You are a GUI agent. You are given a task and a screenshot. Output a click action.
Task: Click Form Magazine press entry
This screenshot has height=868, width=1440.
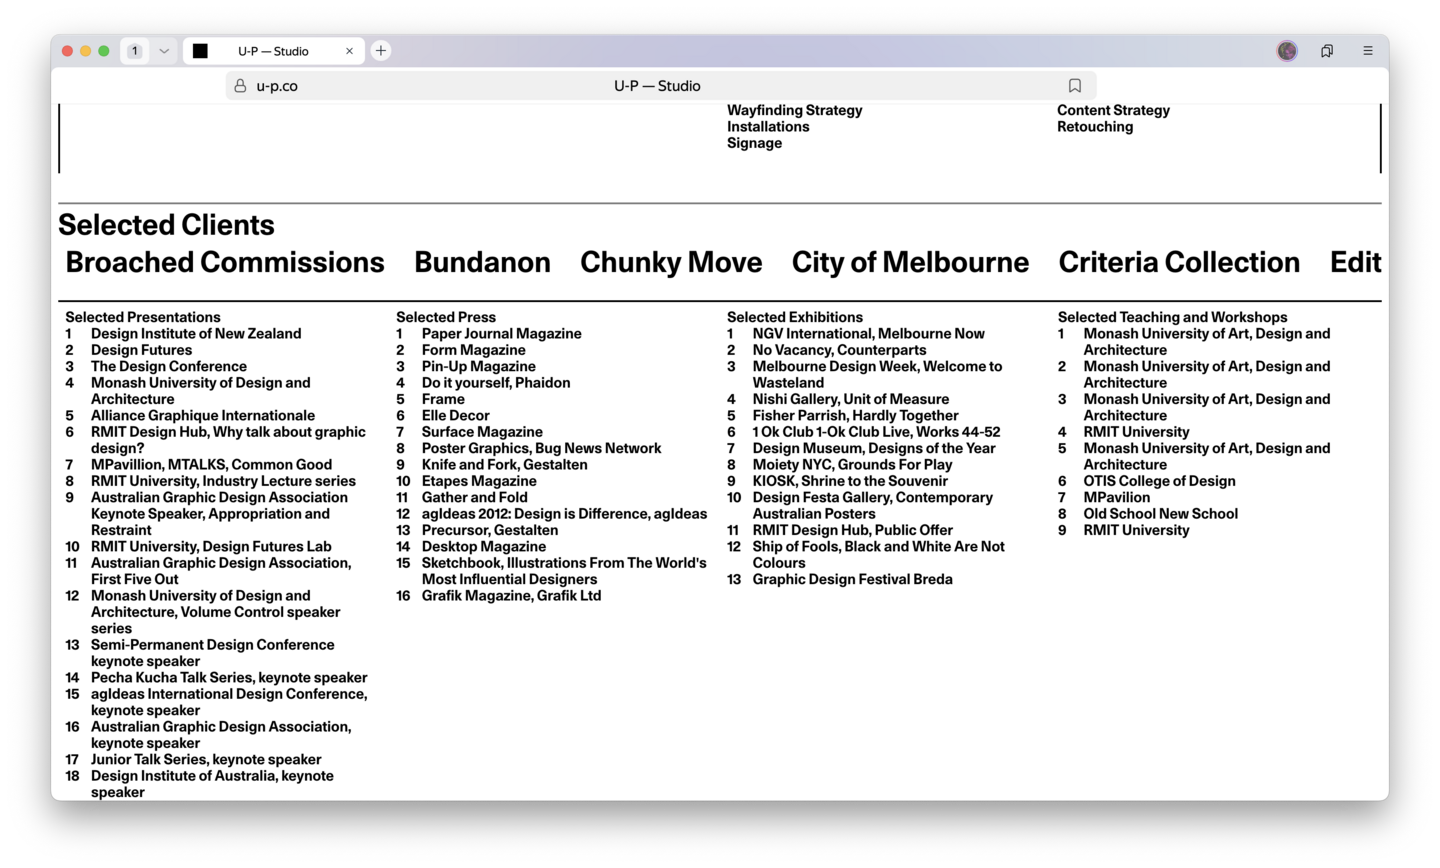[x=473, y=350]
